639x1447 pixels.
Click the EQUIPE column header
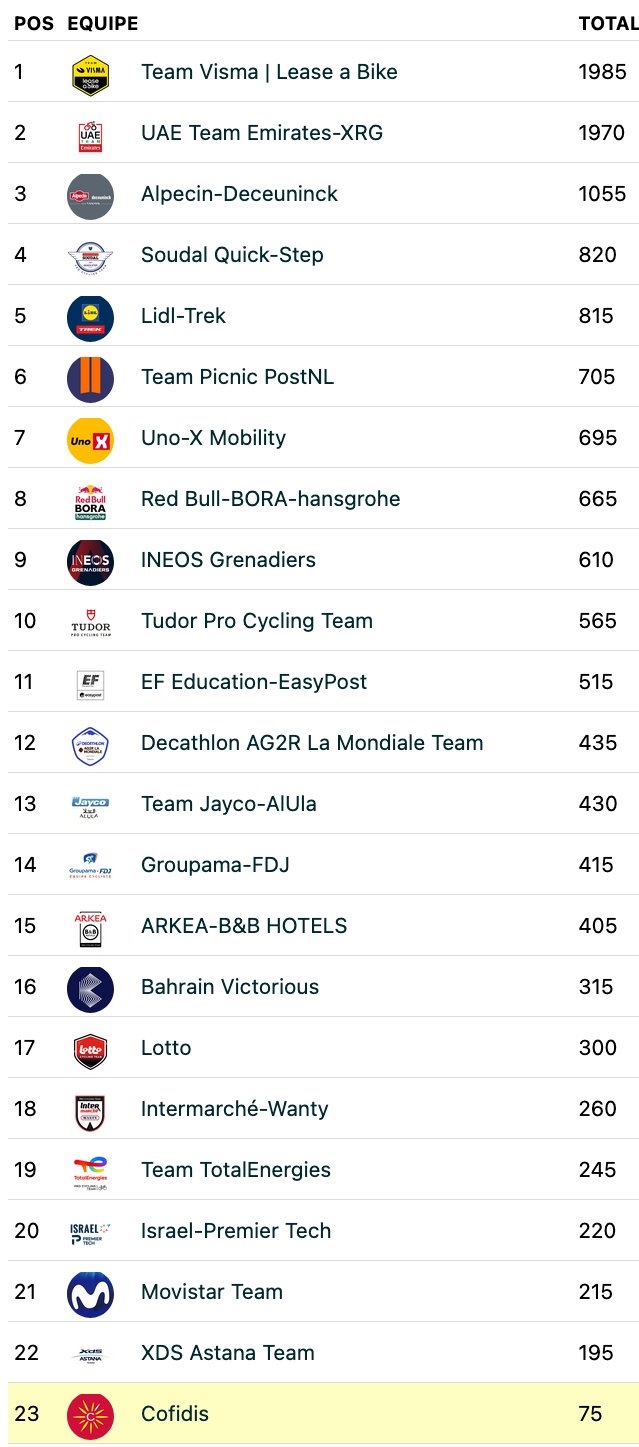click(102, 23)
